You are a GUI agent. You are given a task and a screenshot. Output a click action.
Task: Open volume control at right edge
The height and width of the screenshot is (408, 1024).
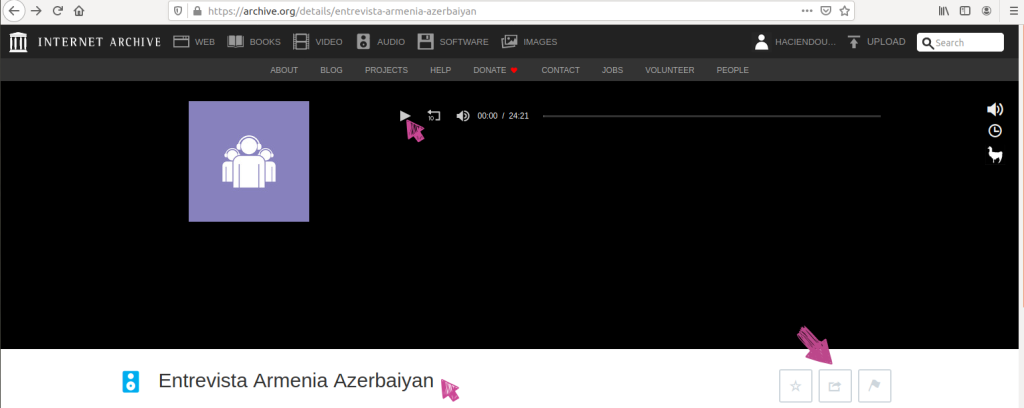coord(995,109)
